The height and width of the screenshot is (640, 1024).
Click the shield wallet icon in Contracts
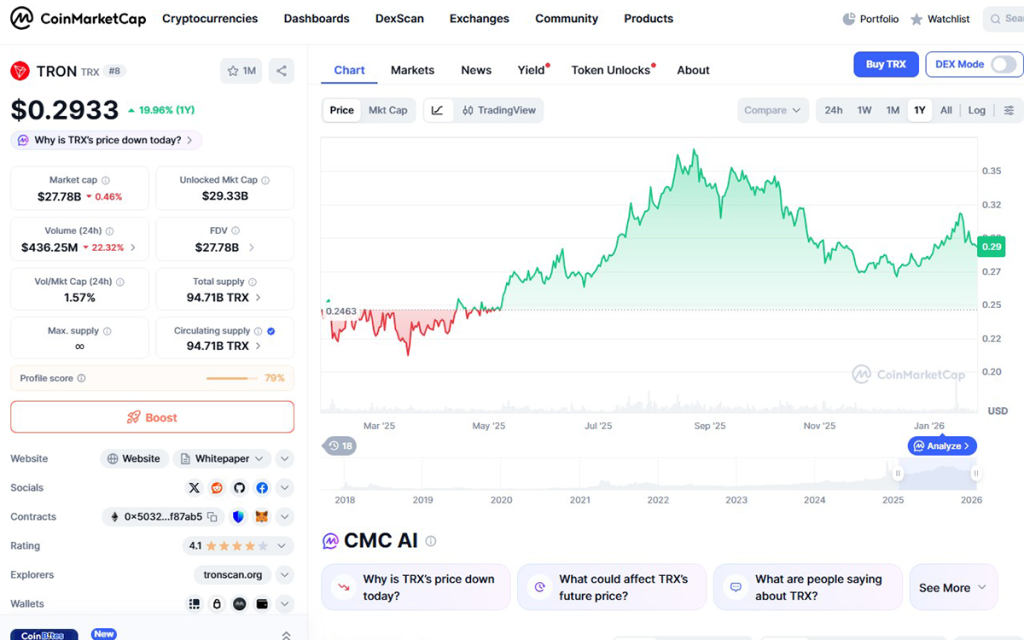pyautogui.click(x=238, y=517)
